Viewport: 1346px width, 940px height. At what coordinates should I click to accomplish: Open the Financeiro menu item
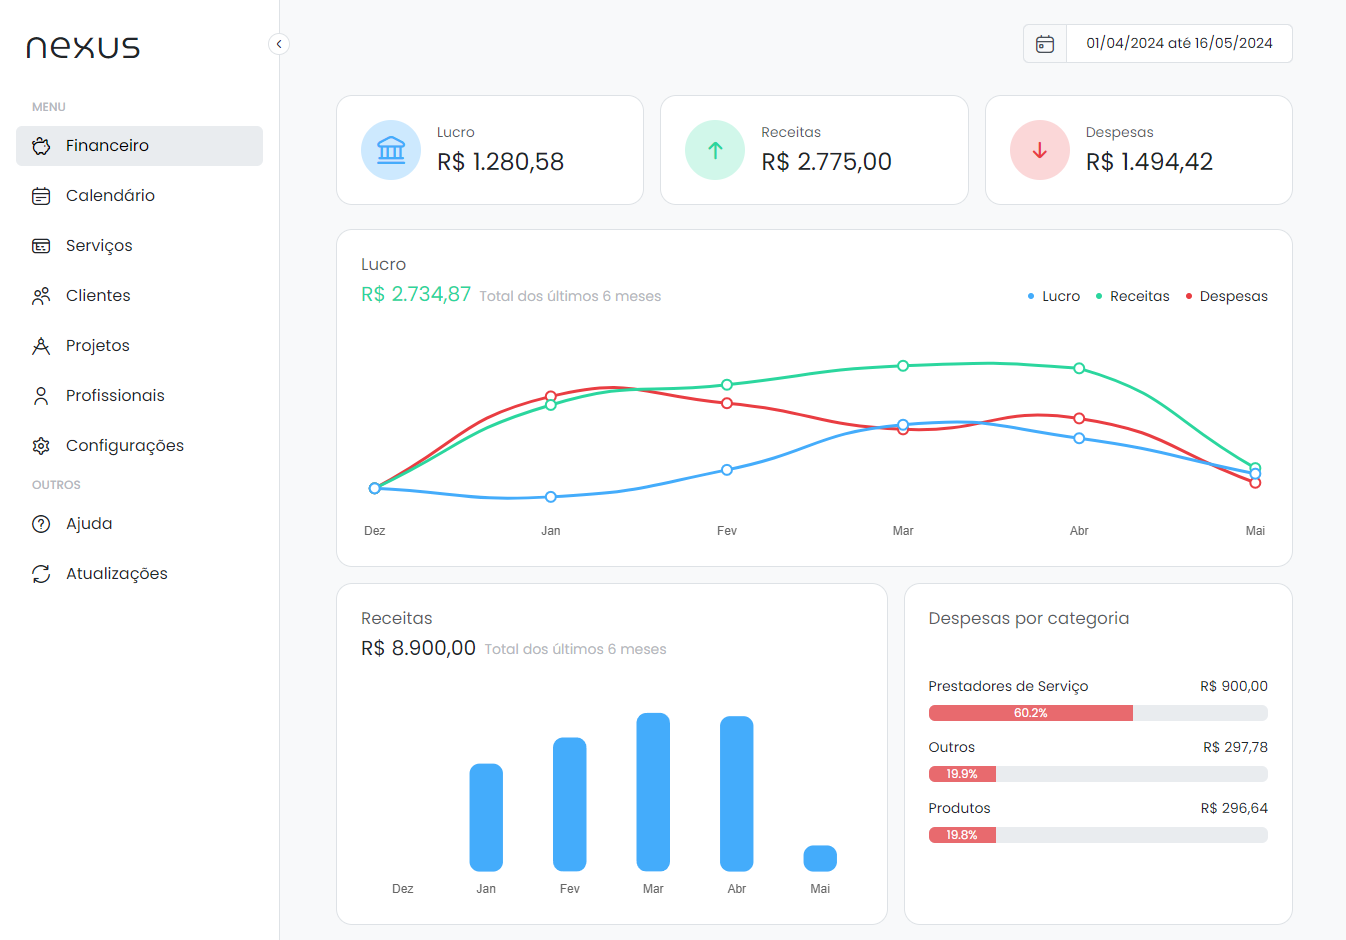pos(139,146)
